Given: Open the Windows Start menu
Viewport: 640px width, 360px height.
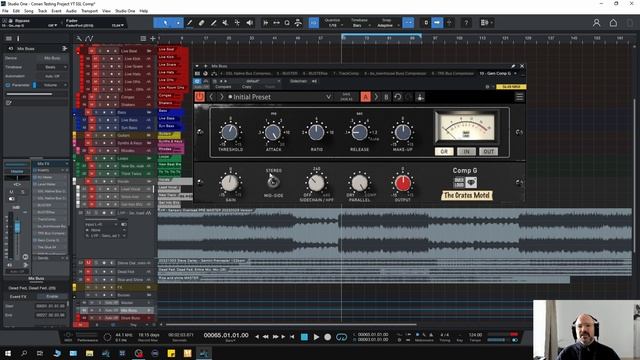Looking at the screenshot, I should click(x=8, y=353).
